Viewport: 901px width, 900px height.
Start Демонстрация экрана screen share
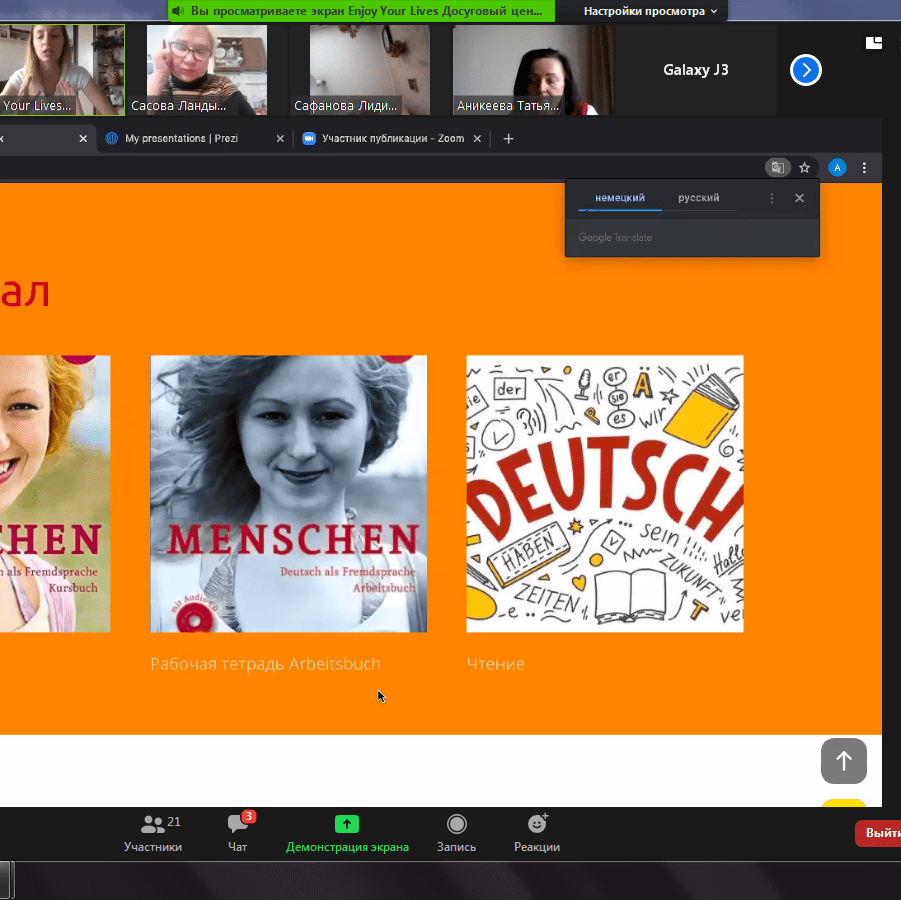pyautogui.click(x=347, y=833)
